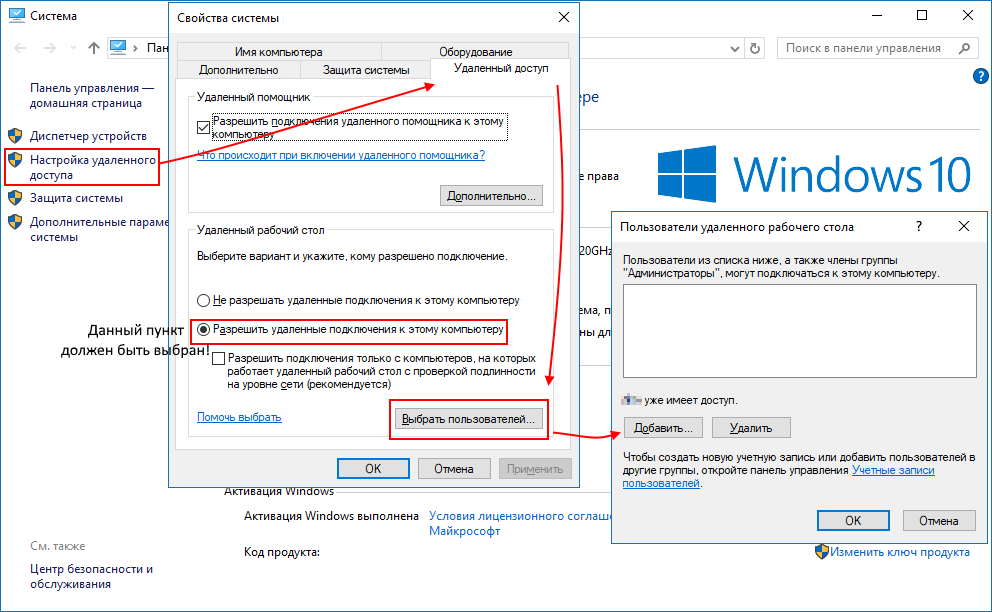
Task: Click the help question mark in users dialog
Action: (x=919, y=226)
